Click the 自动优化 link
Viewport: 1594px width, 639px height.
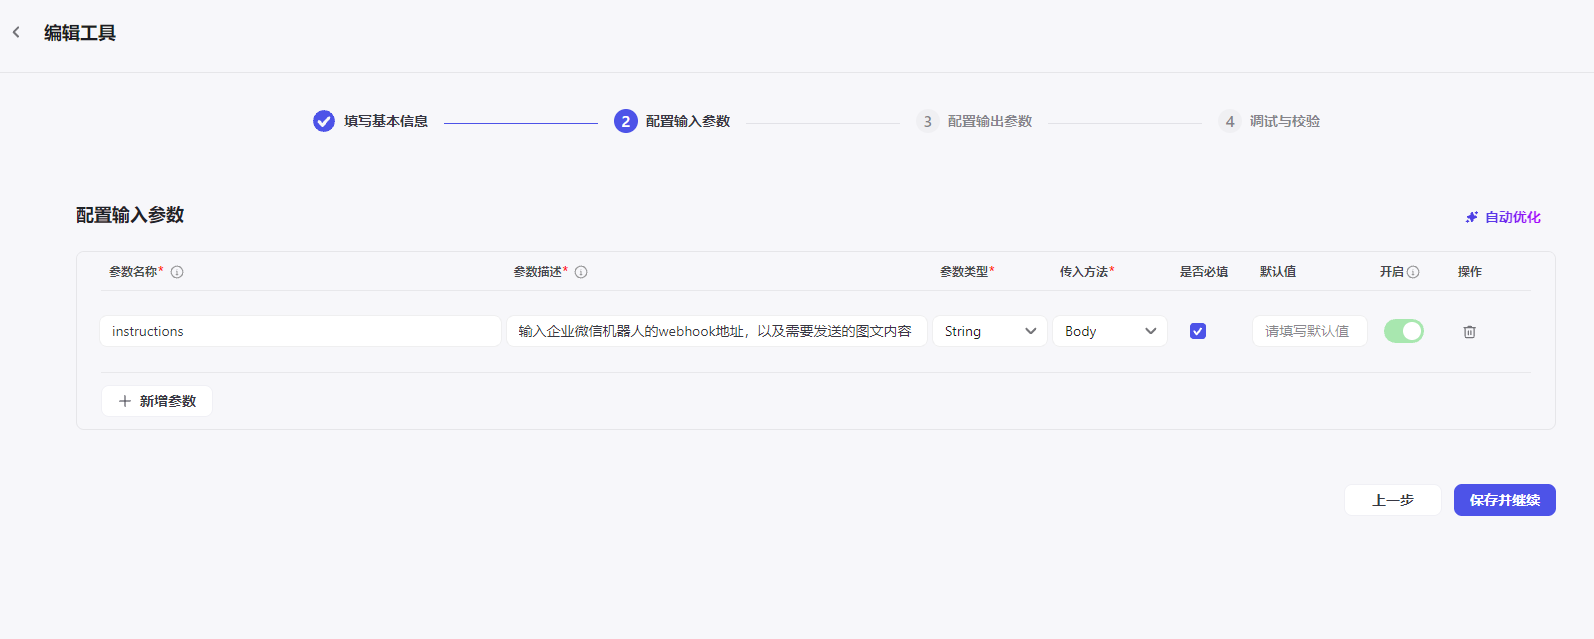click(1513, 217)
